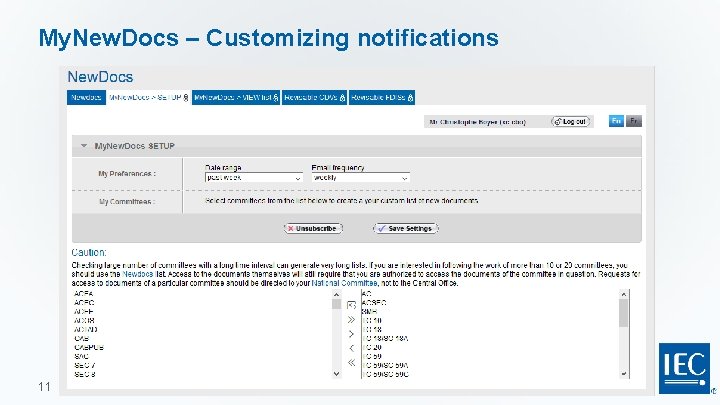Click the Save Settings button
720x405 pixels.
(405, 229)
